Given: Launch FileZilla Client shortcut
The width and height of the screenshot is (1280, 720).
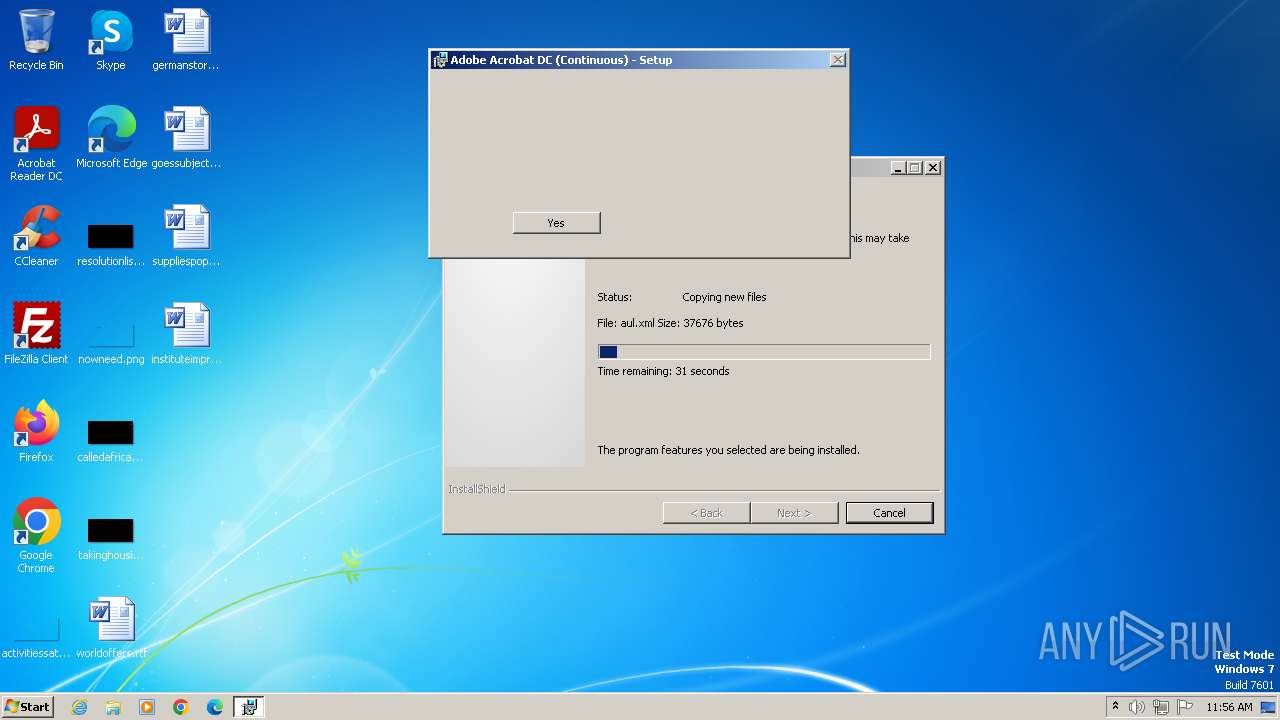Looking at the screenshot, I should coord(36,334).
